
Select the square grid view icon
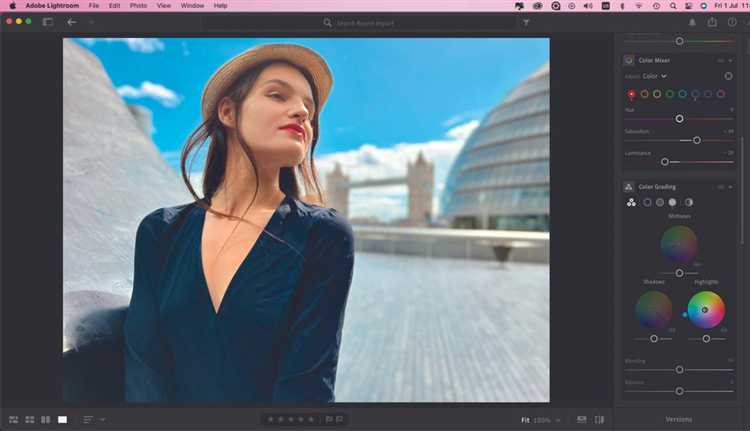click(30, 419)
